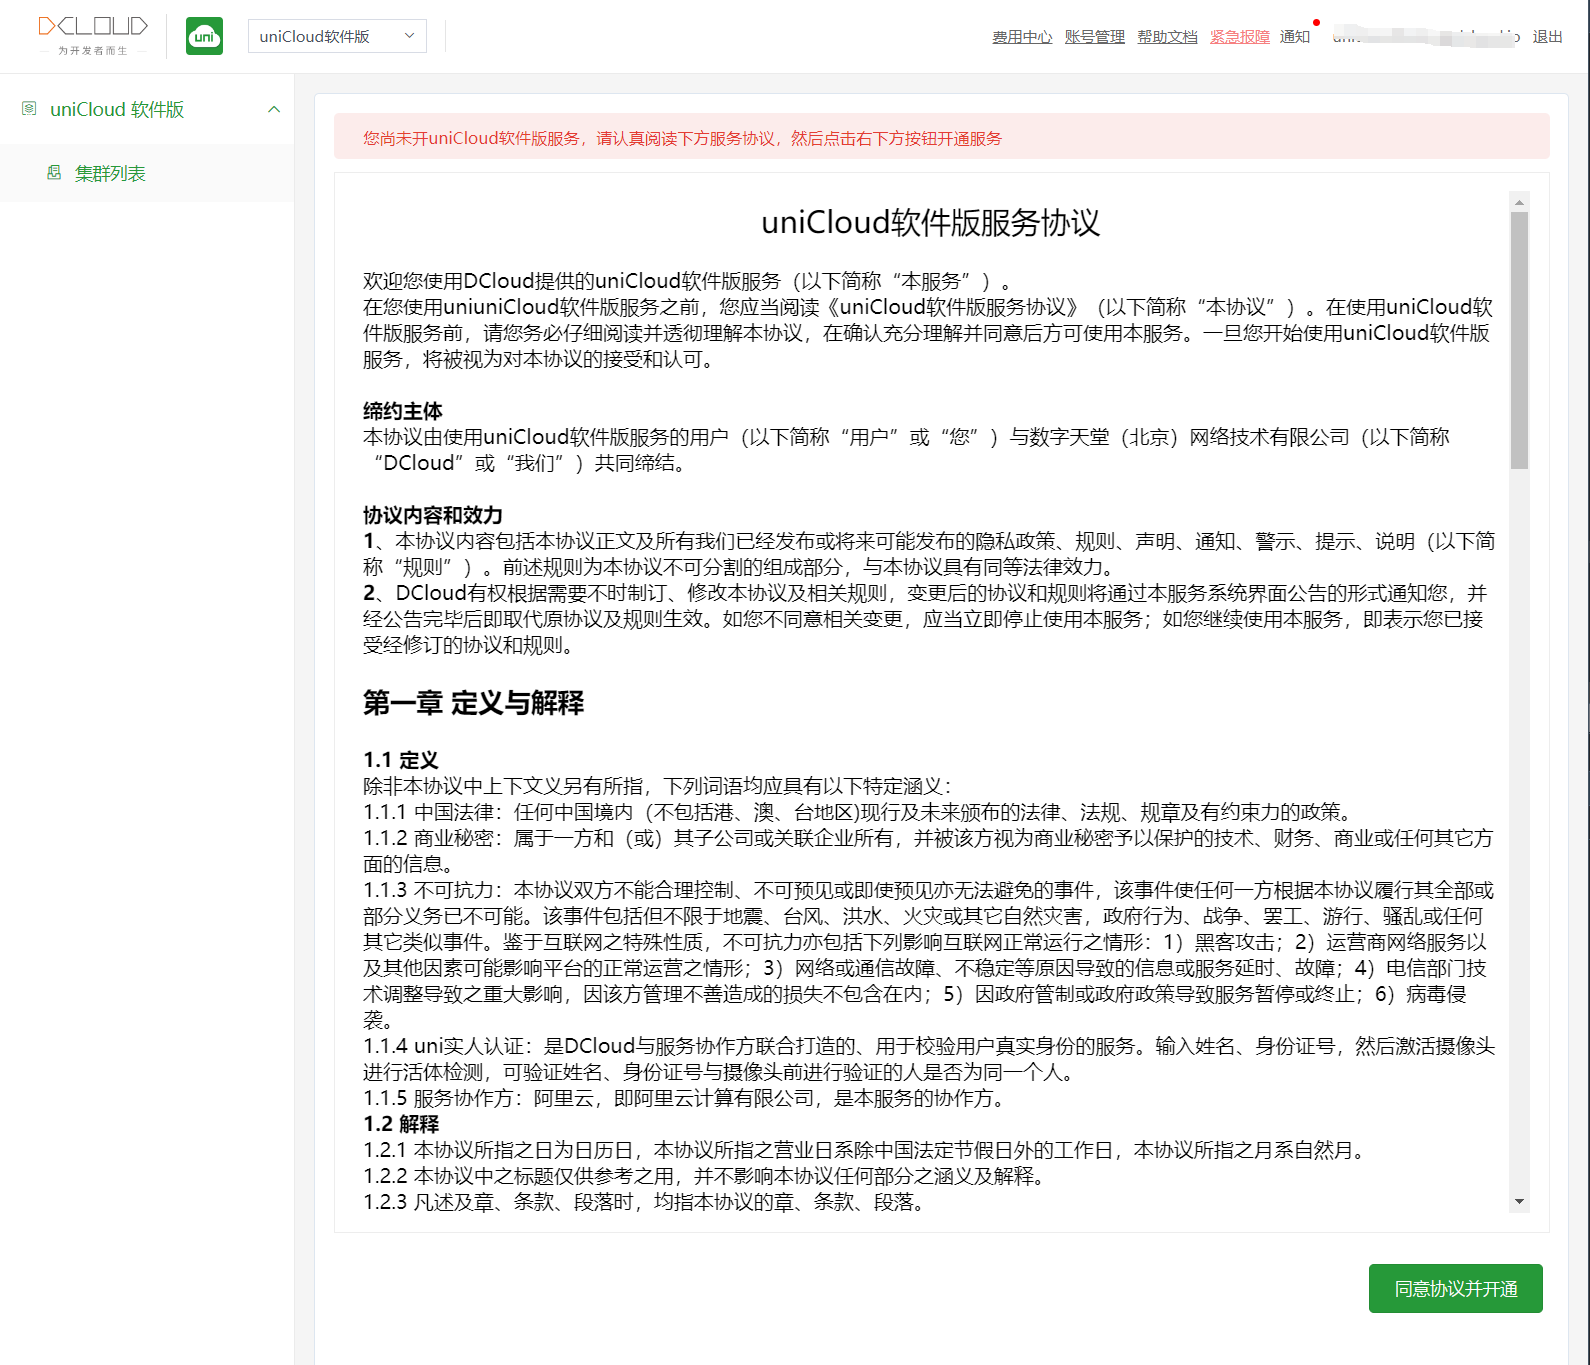Screen dimensions: 1590x1365
Task: Click the 1.1.1 中国法律 definition line
Action: 861,812
